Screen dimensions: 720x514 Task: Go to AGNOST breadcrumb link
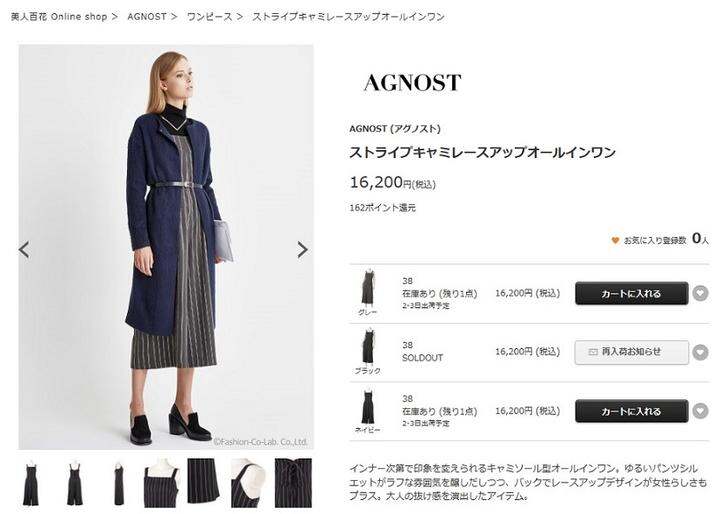click(147, 17)
